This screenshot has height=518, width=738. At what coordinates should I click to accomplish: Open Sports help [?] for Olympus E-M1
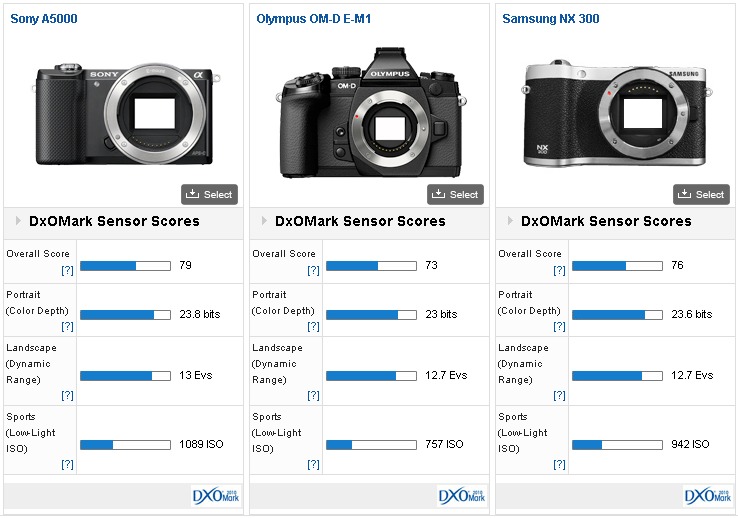[x=313, y=465]
